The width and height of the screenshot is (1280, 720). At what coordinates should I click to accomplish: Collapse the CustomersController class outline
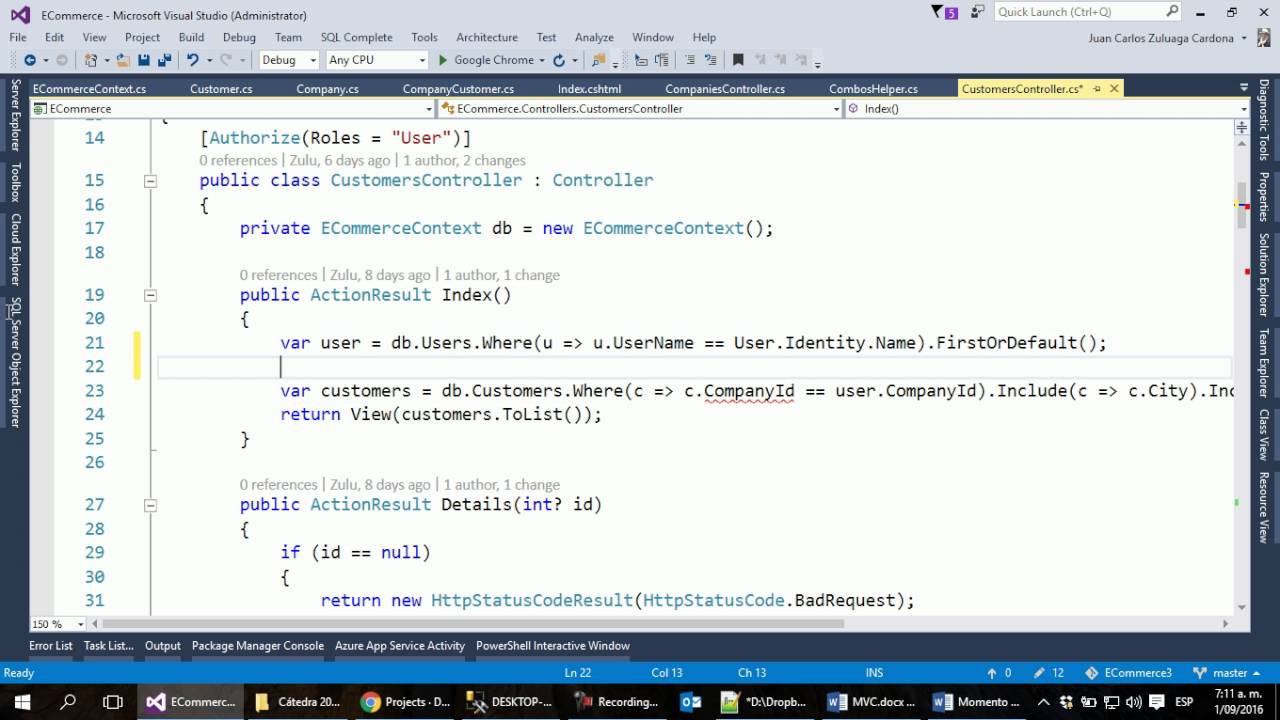click(150, 181)
